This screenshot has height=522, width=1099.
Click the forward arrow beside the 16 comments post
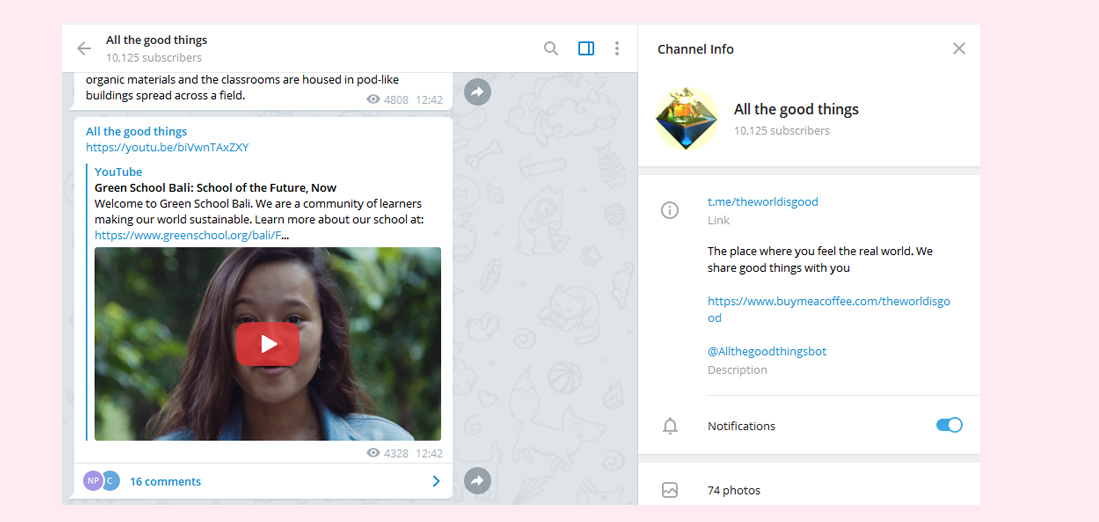pyautogui.click(x=477, y=481)
